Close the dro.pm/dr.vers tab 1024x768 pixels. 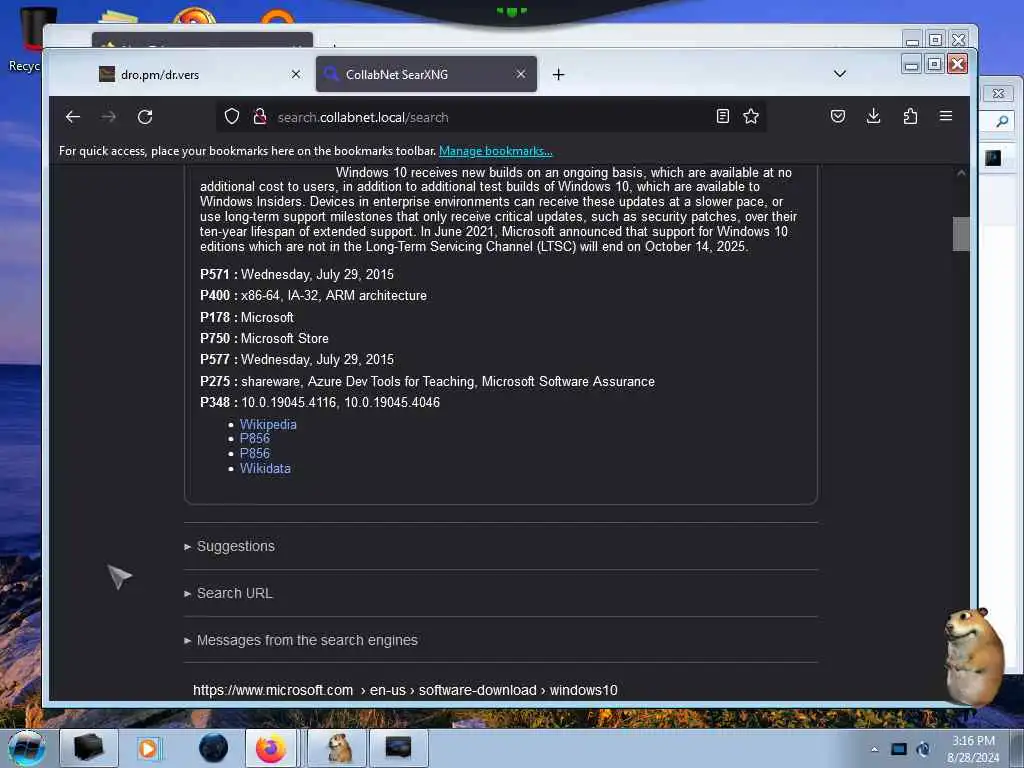coord(296,74)
